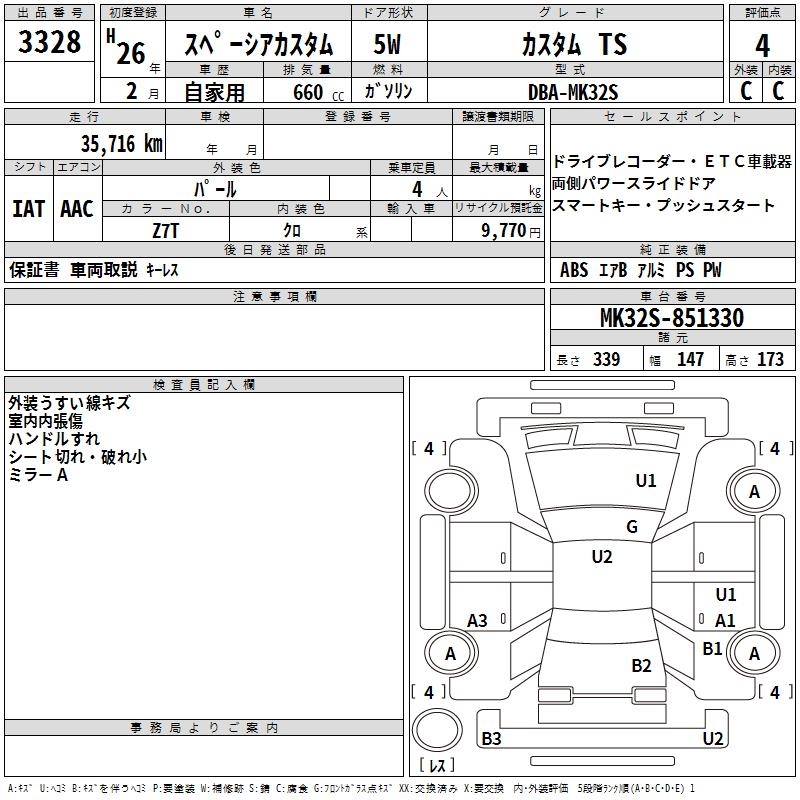Select exterior color パール
Screen dimensions: 800x800
(x=215, y=189)
